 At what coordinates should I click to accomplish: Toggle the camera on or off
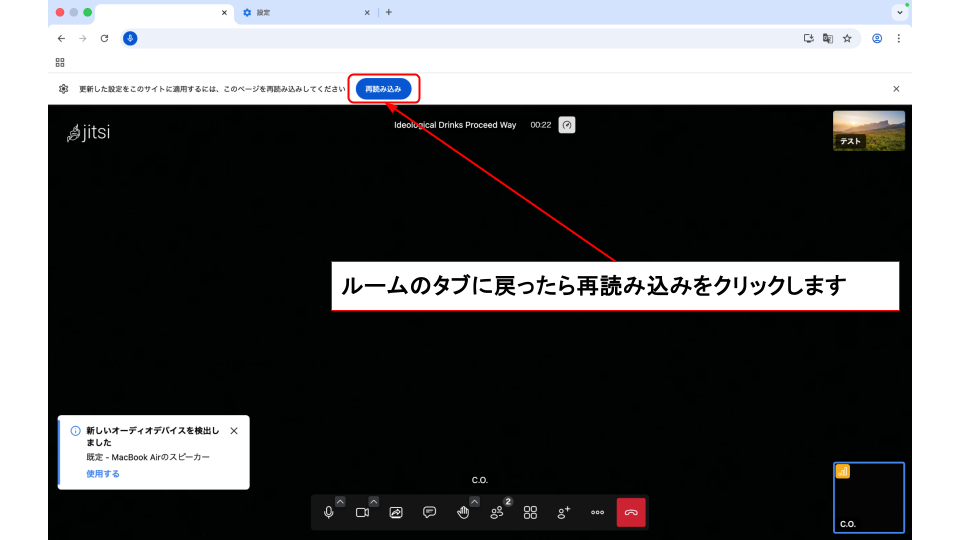click(362, 512)
